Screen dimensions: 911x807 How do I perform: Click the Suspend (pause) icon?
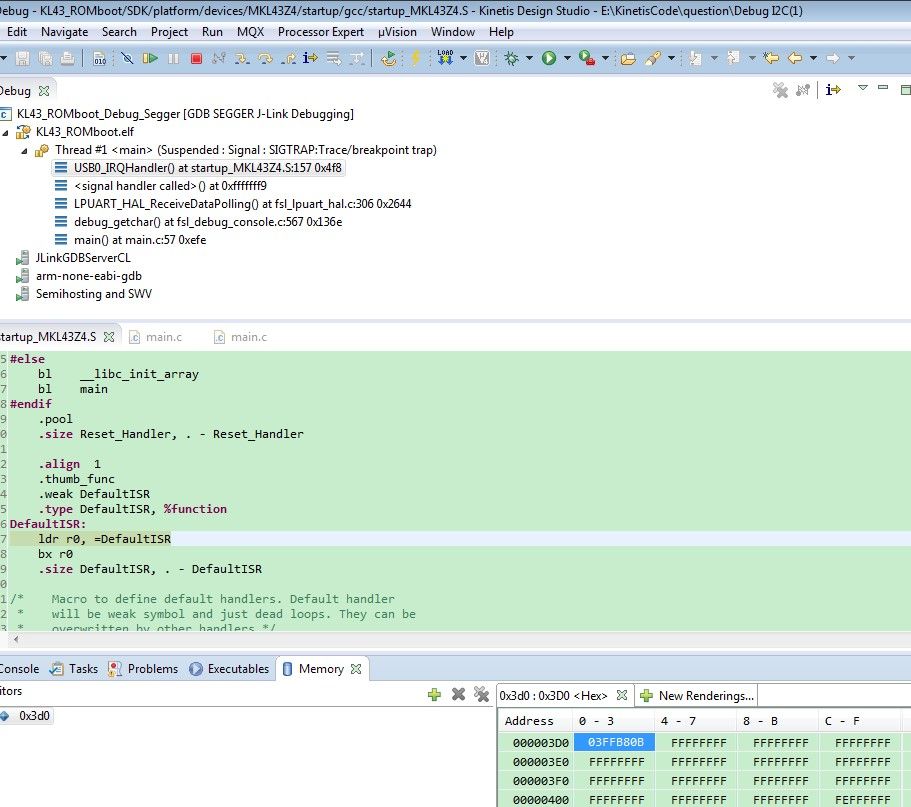coord(173,59)
